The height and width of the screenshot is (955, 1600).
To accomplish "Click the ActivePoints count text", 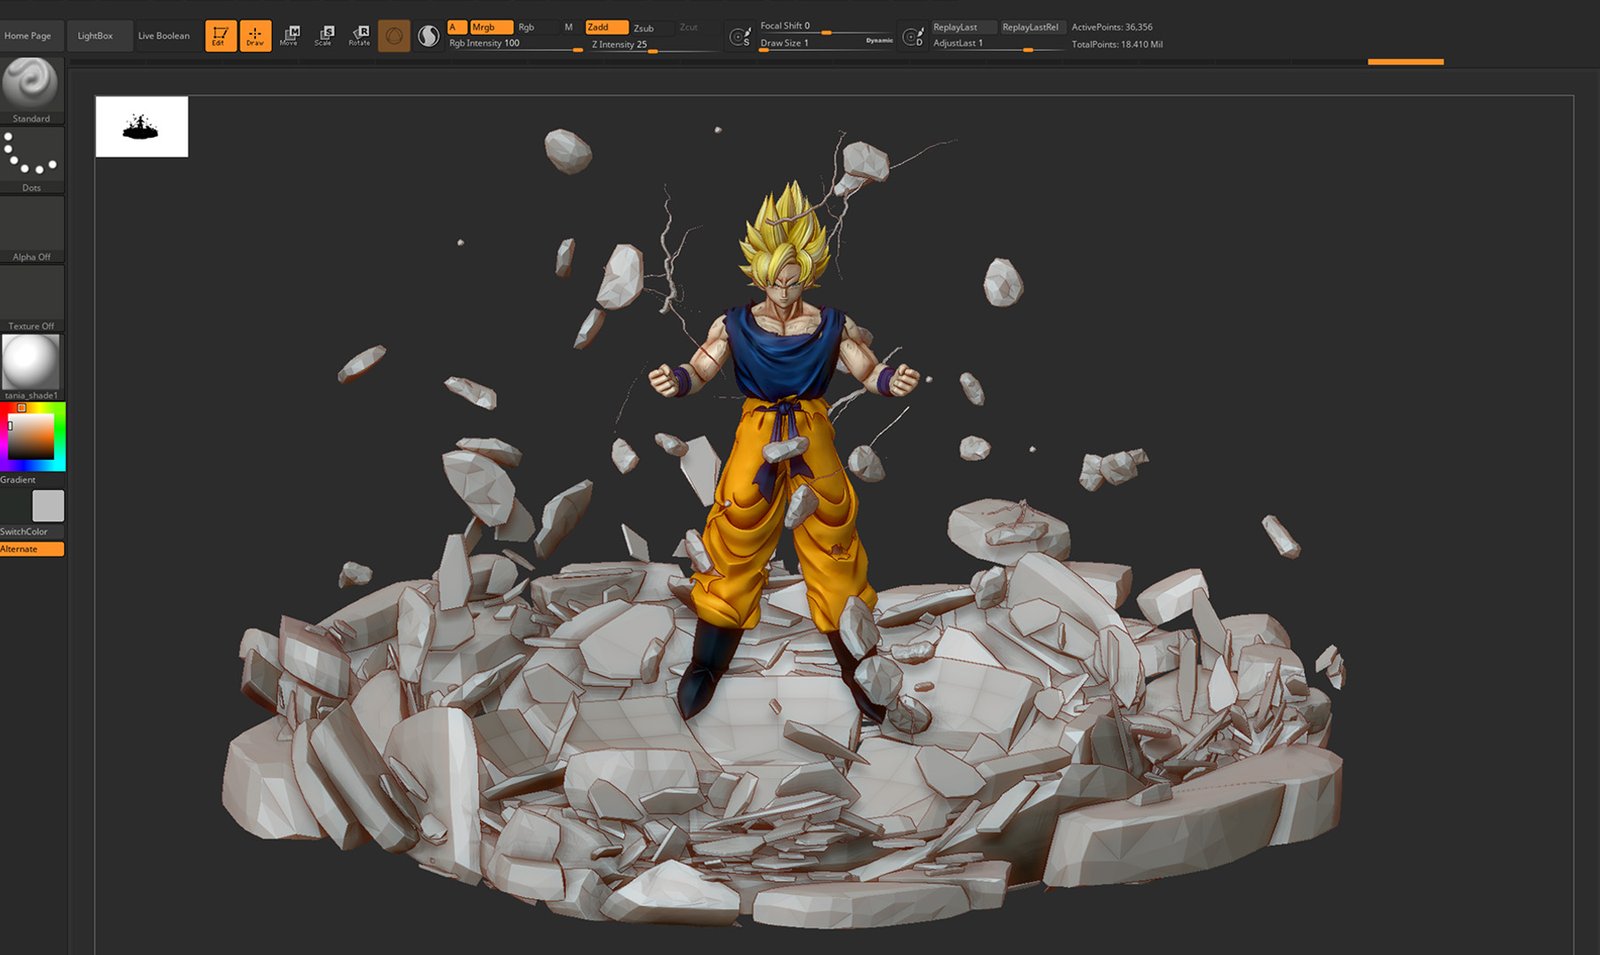I will [1112, 27].
